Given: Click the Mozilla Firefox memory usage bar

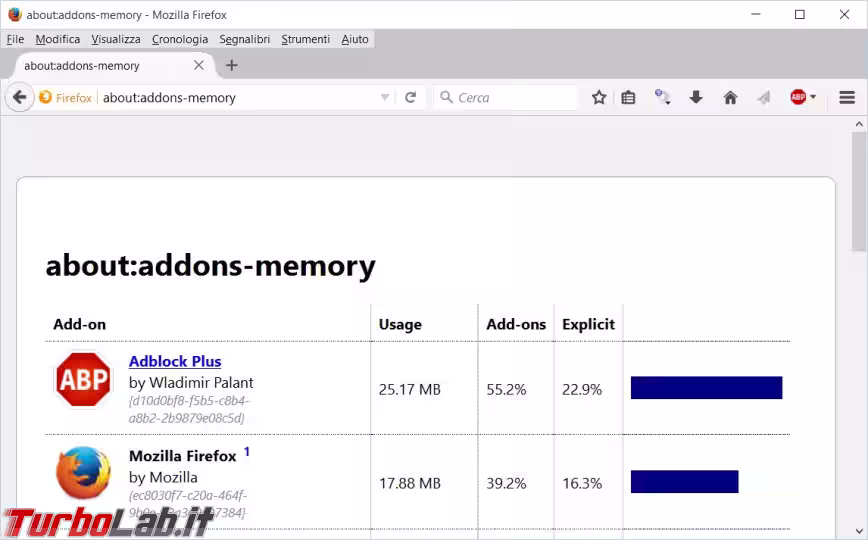Looking at the screenshot, I should pos(684,481).
